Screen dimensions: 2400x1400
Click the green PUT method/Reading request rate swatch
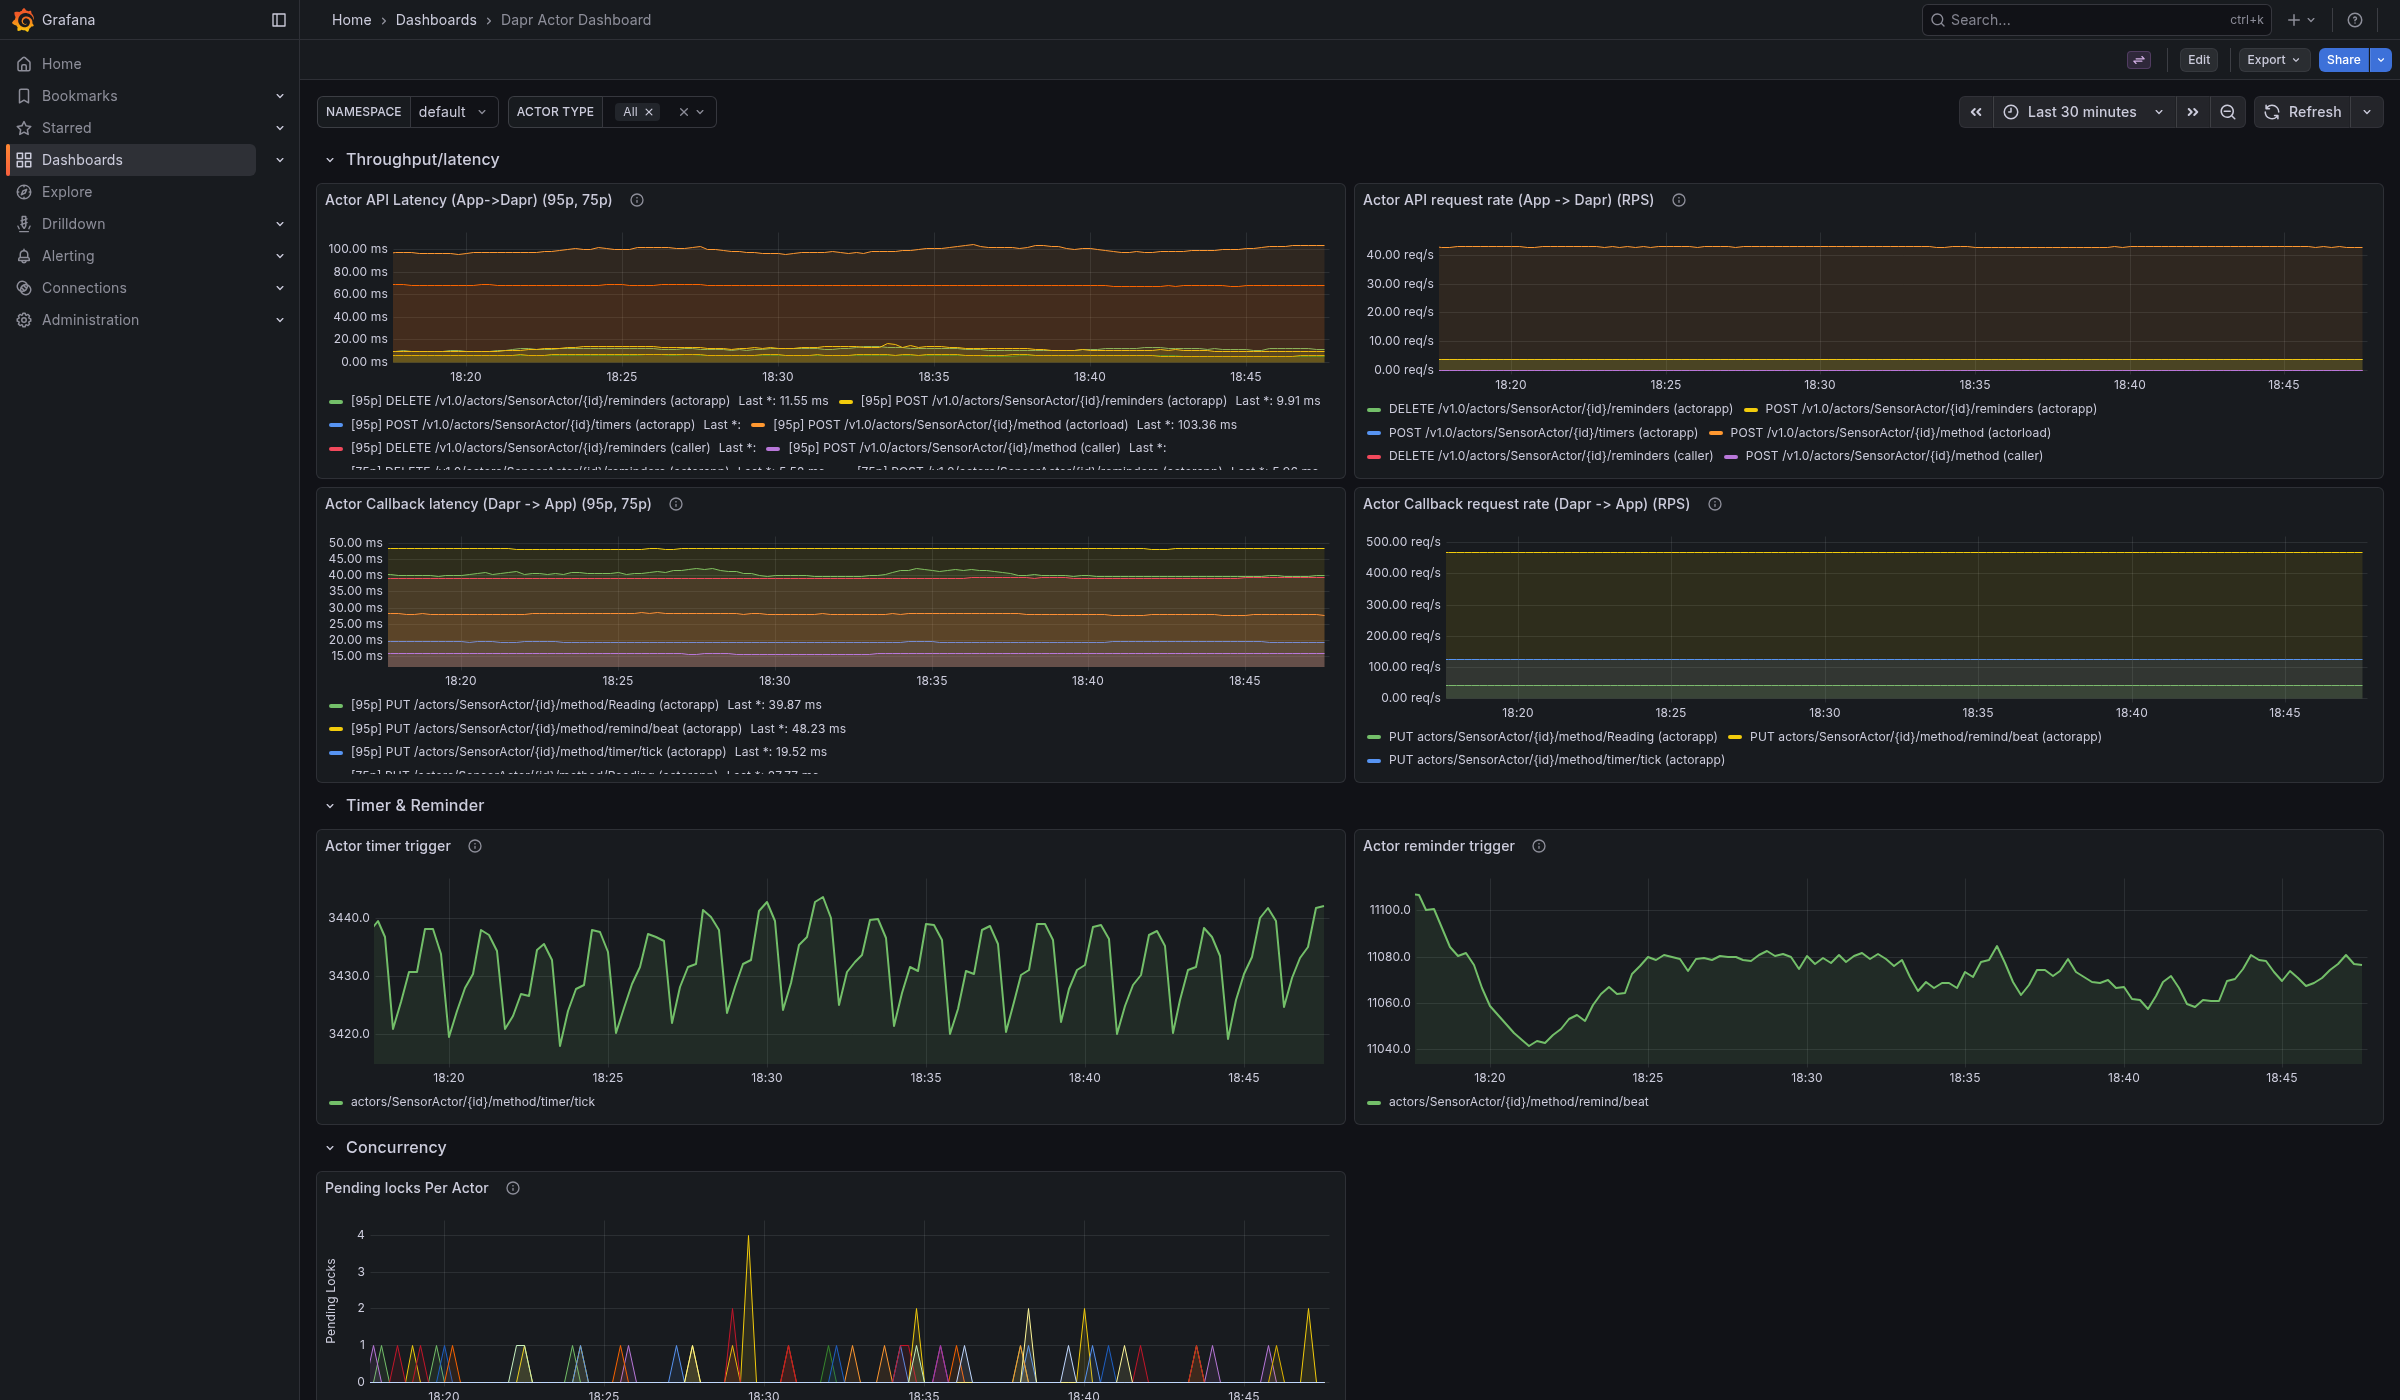click(1374, 737)
